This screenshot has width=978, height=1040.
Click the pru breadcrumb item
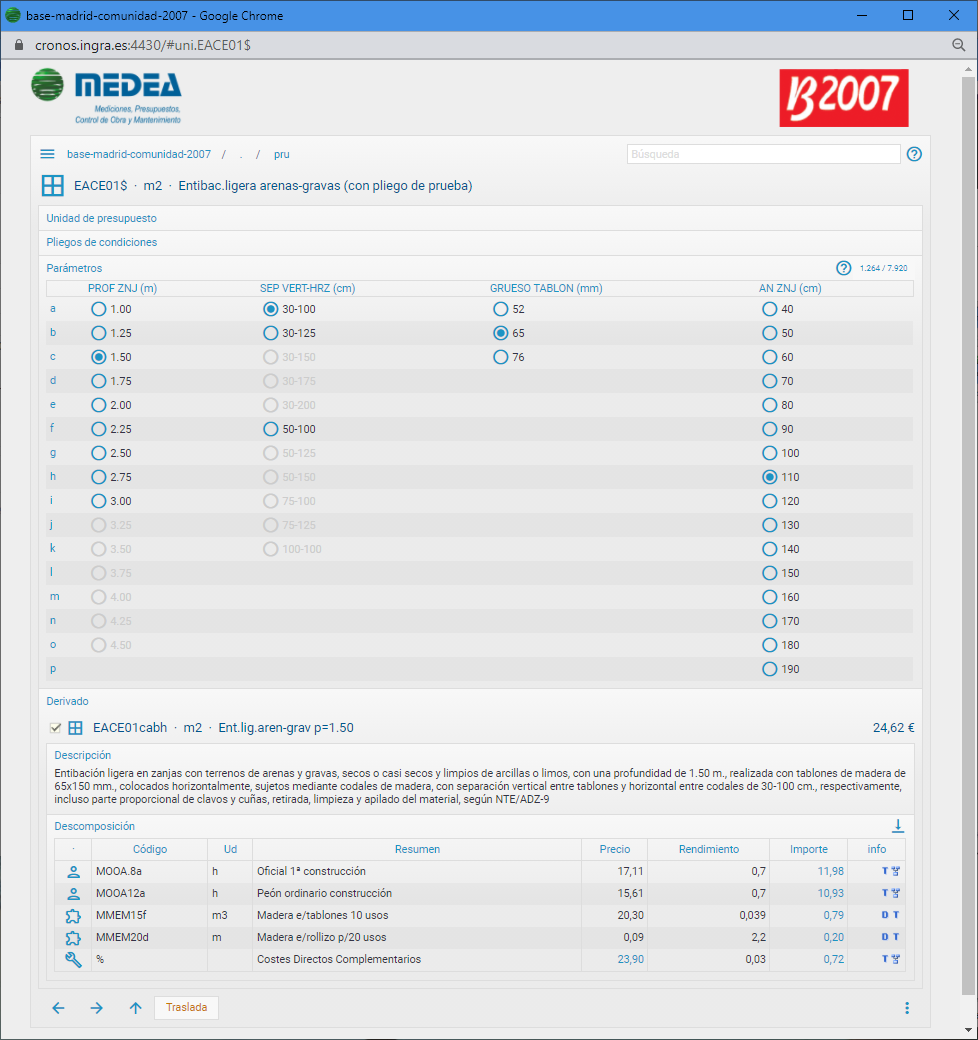[282, 154]
